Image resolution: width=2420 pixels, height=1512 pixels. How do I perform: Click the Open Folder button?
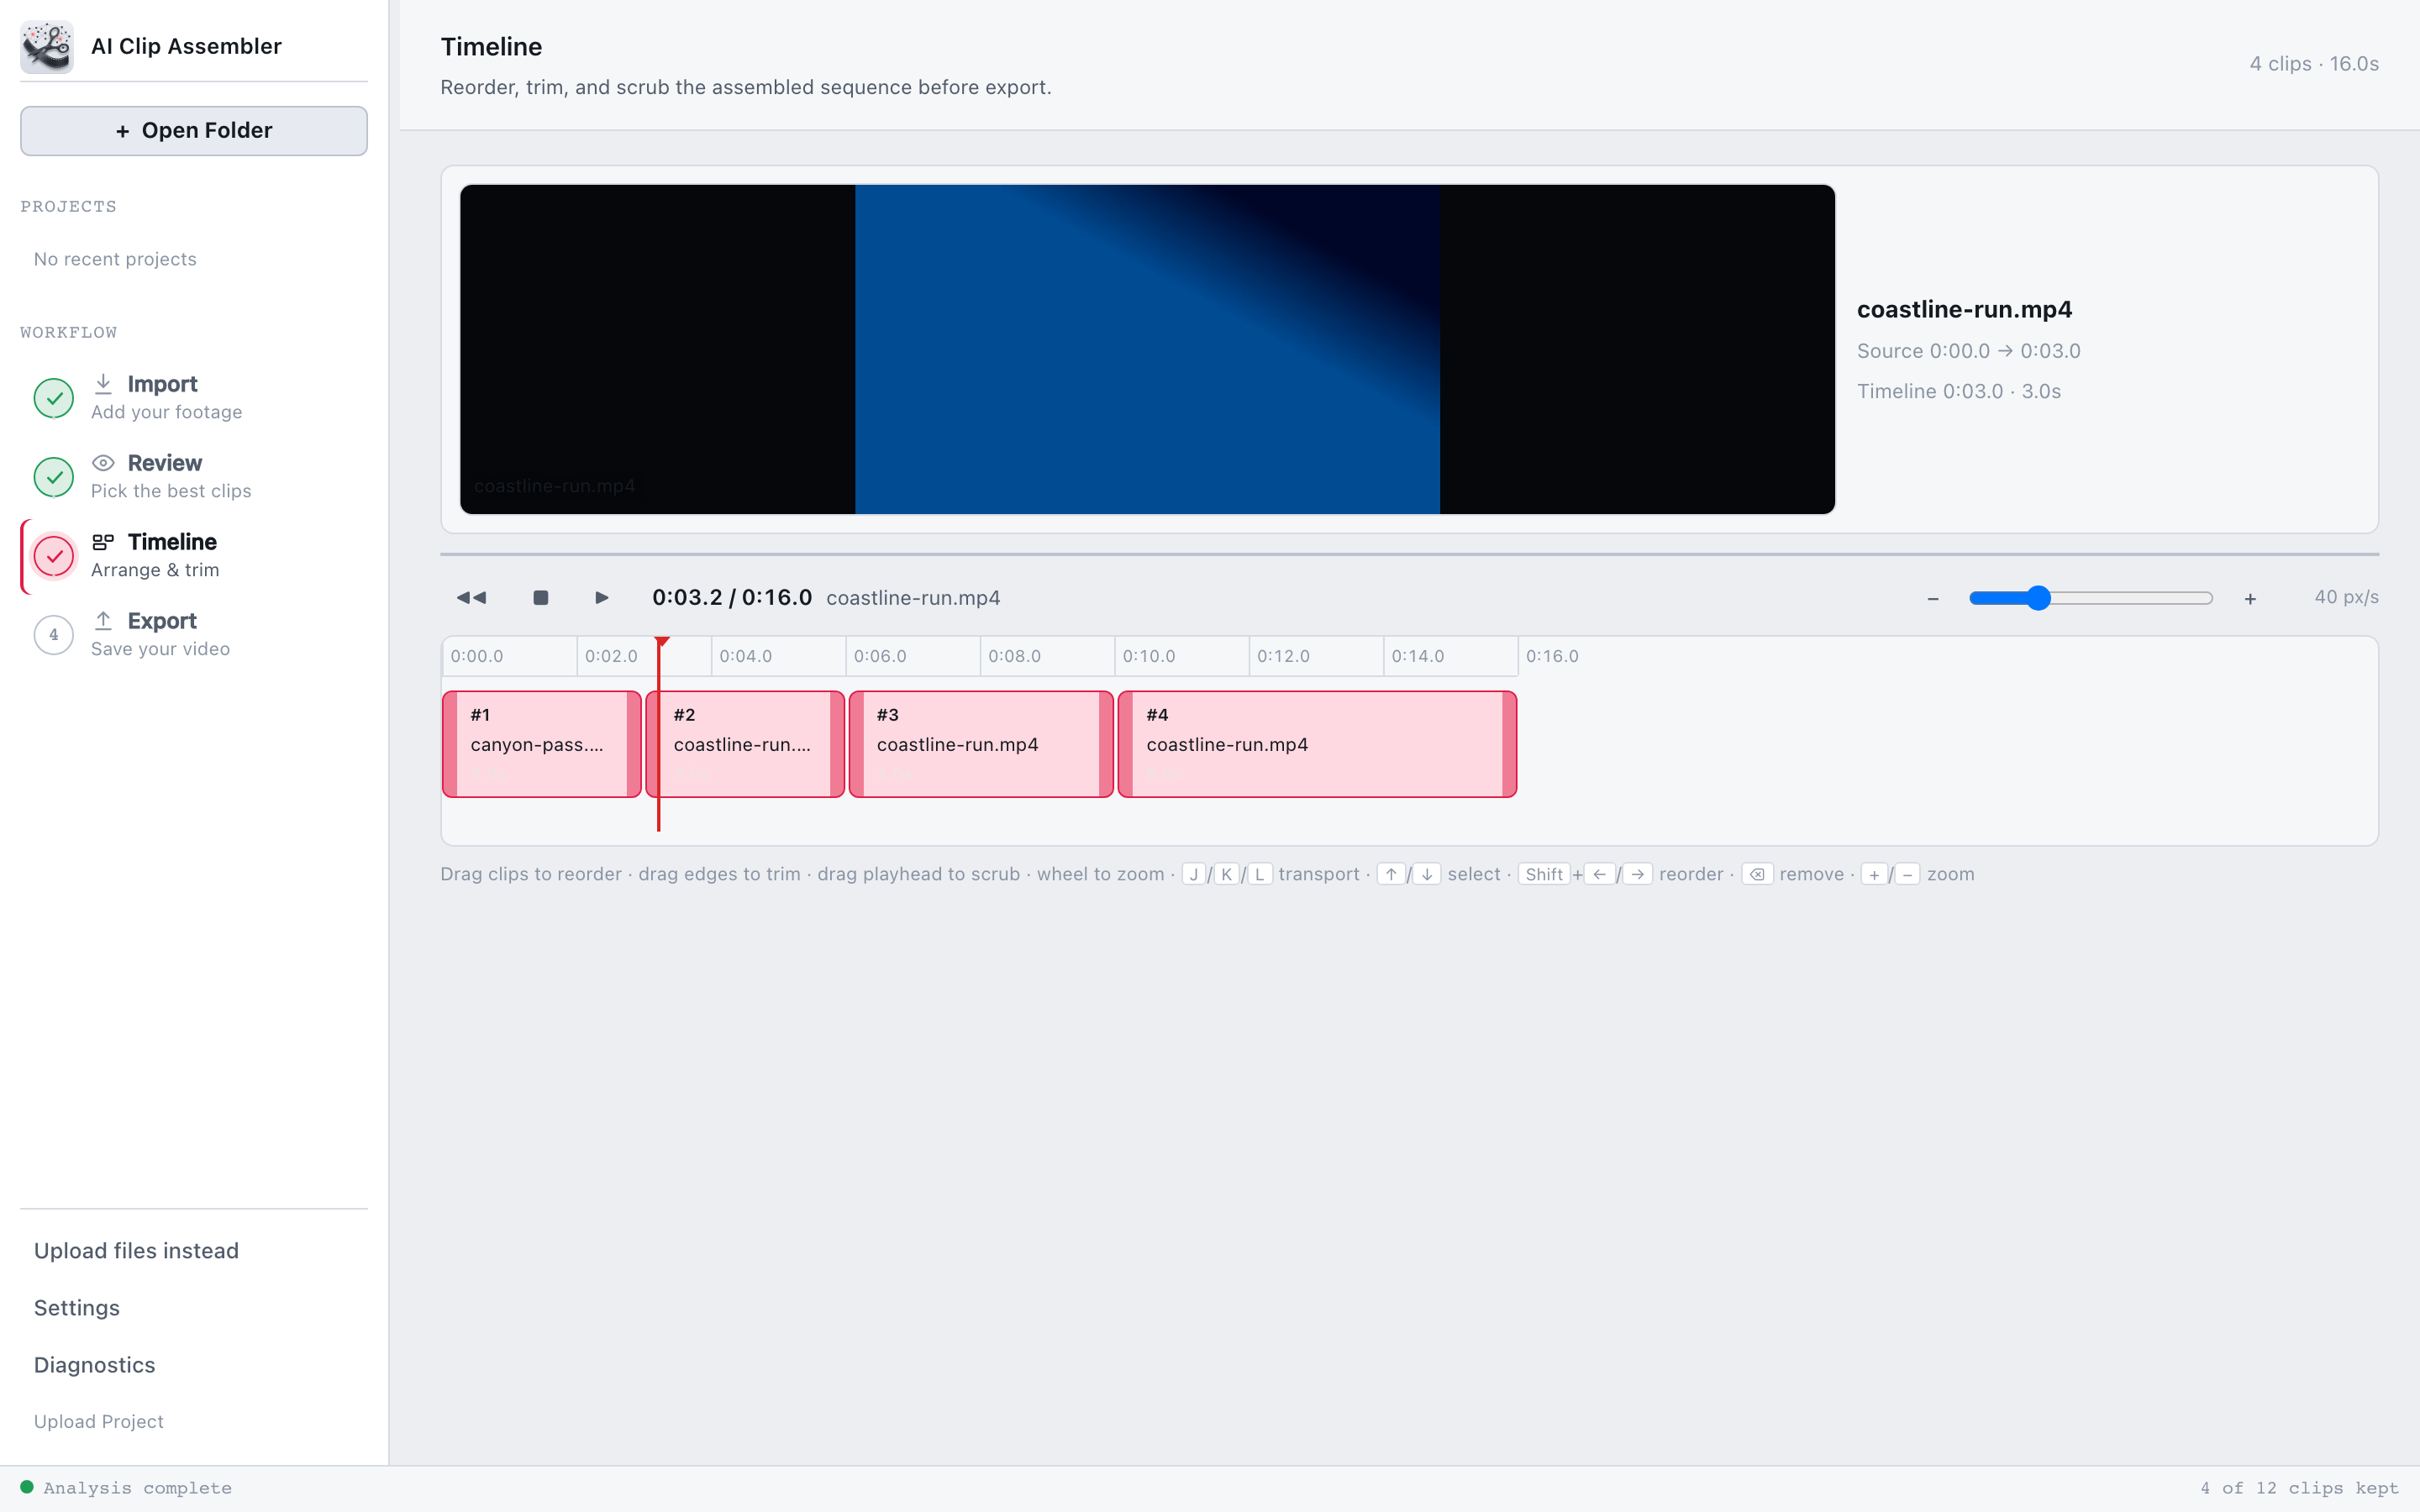pos(194,131)
